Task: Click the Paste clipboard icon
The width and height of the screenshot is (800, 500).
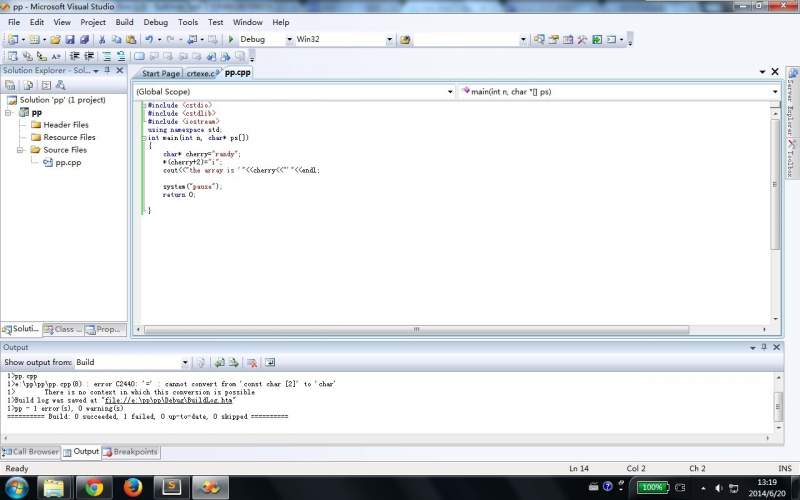Action: (x=131, y=39)
